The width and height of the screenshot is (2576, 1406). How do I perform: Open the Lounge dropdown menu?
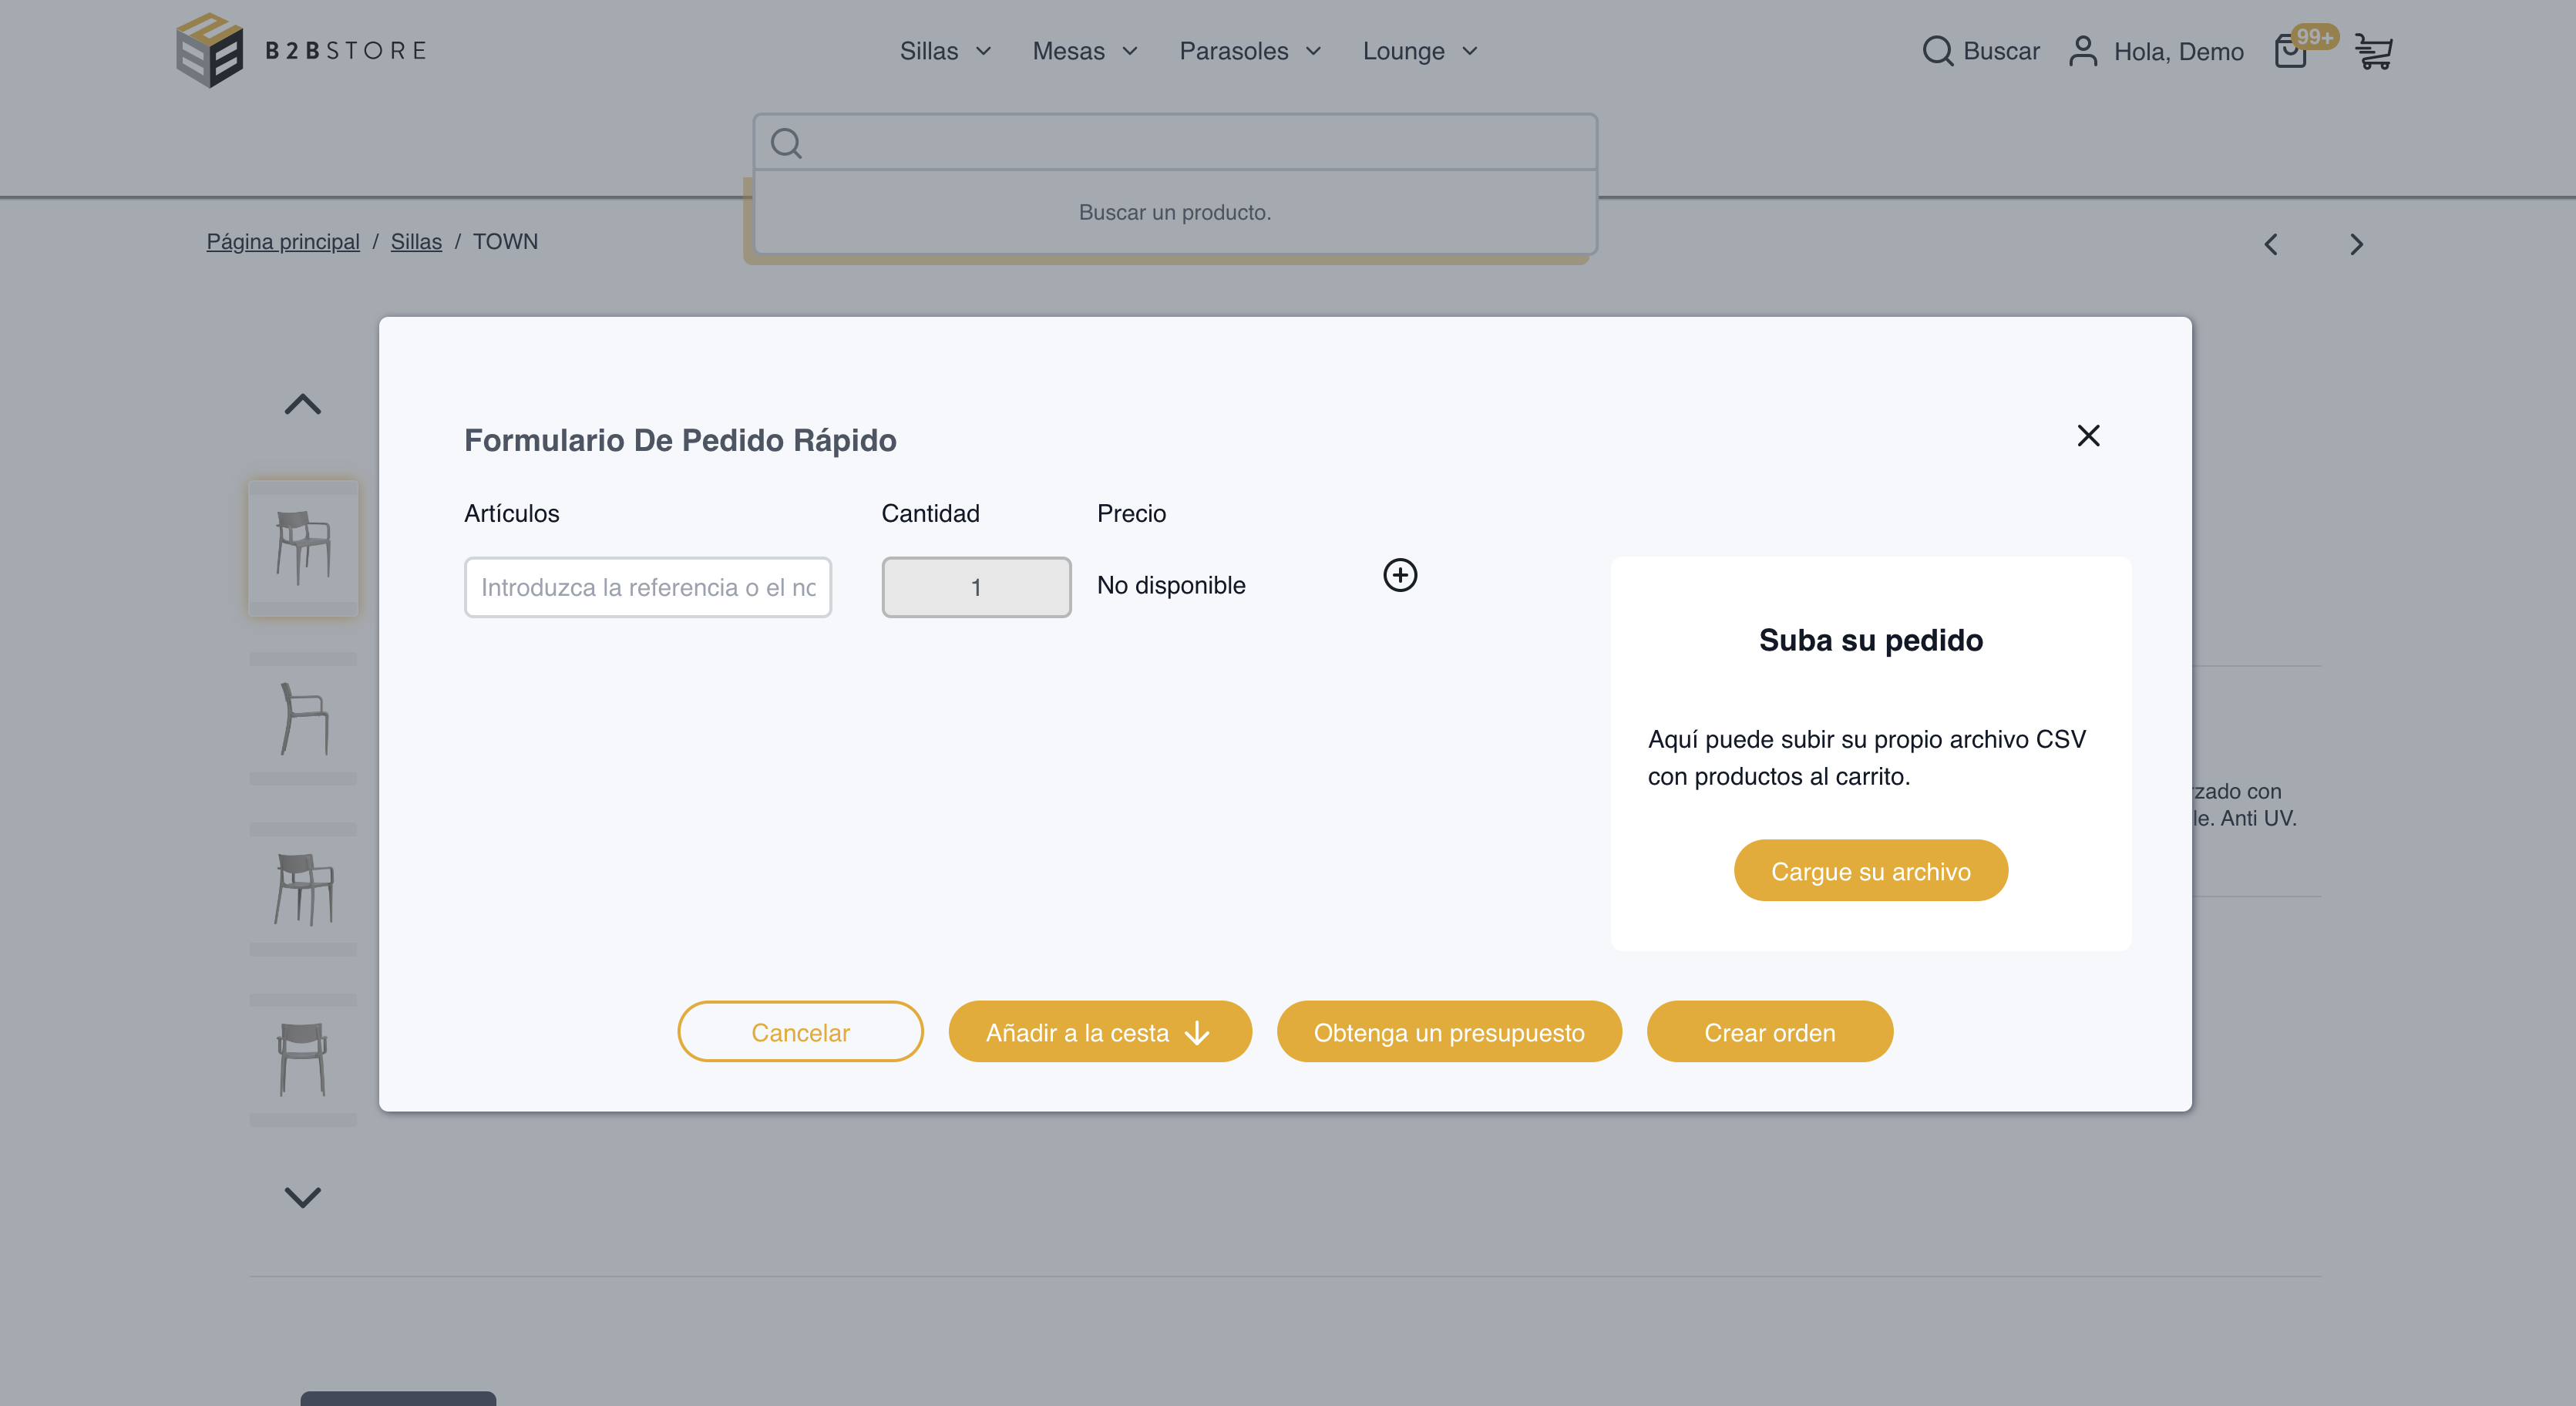point(1418,50)
